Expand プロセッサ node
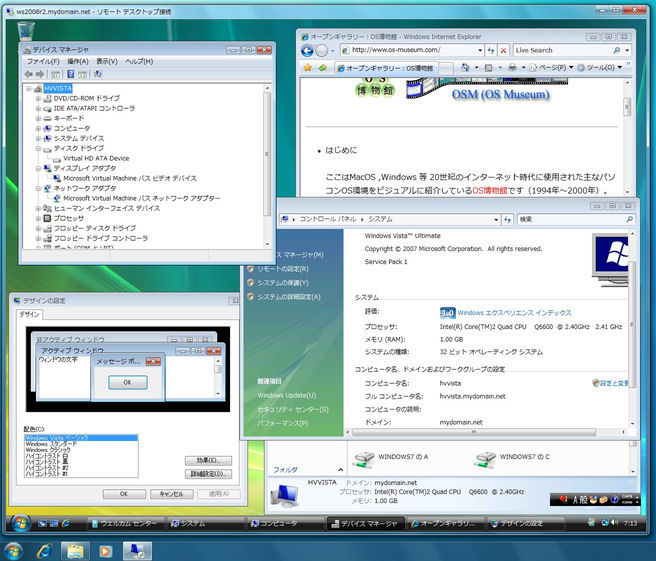This screenshot has height=561, width=656. (38, 218)
